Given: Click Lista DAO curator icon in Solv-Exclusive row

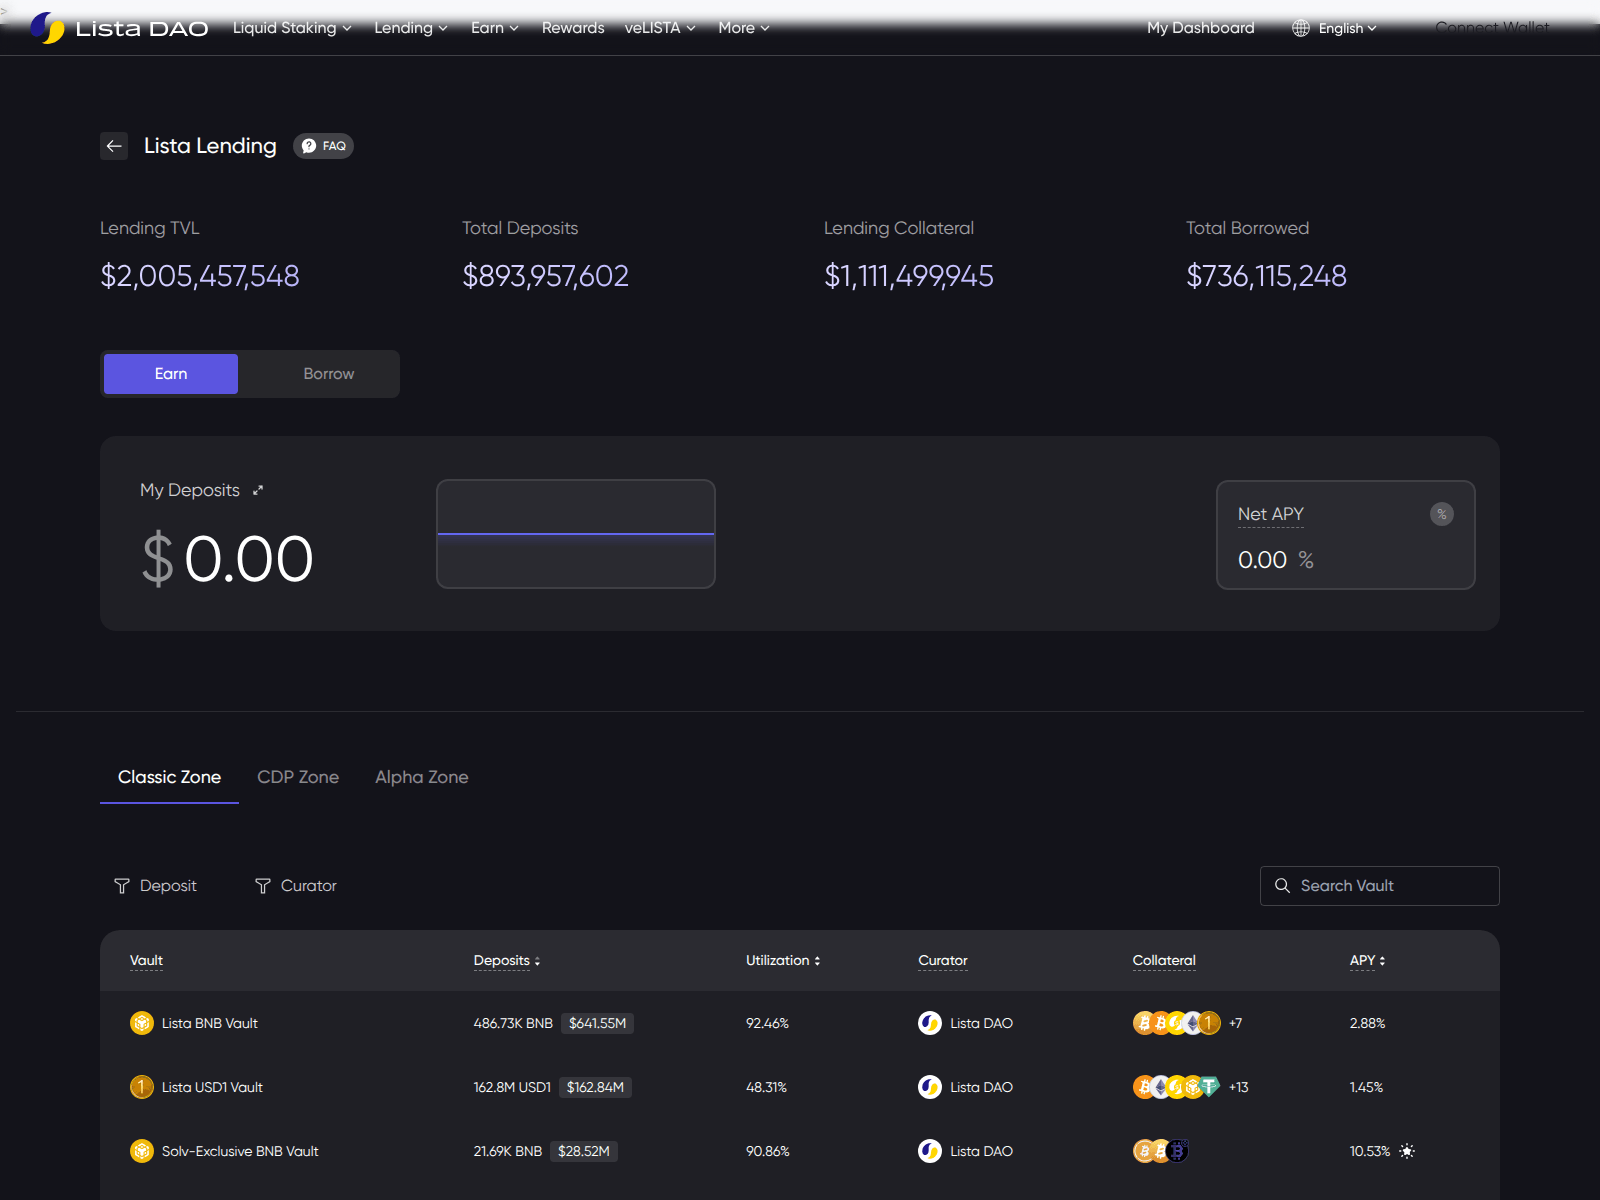Looking at the screenshot, I should coord(930,1151).
